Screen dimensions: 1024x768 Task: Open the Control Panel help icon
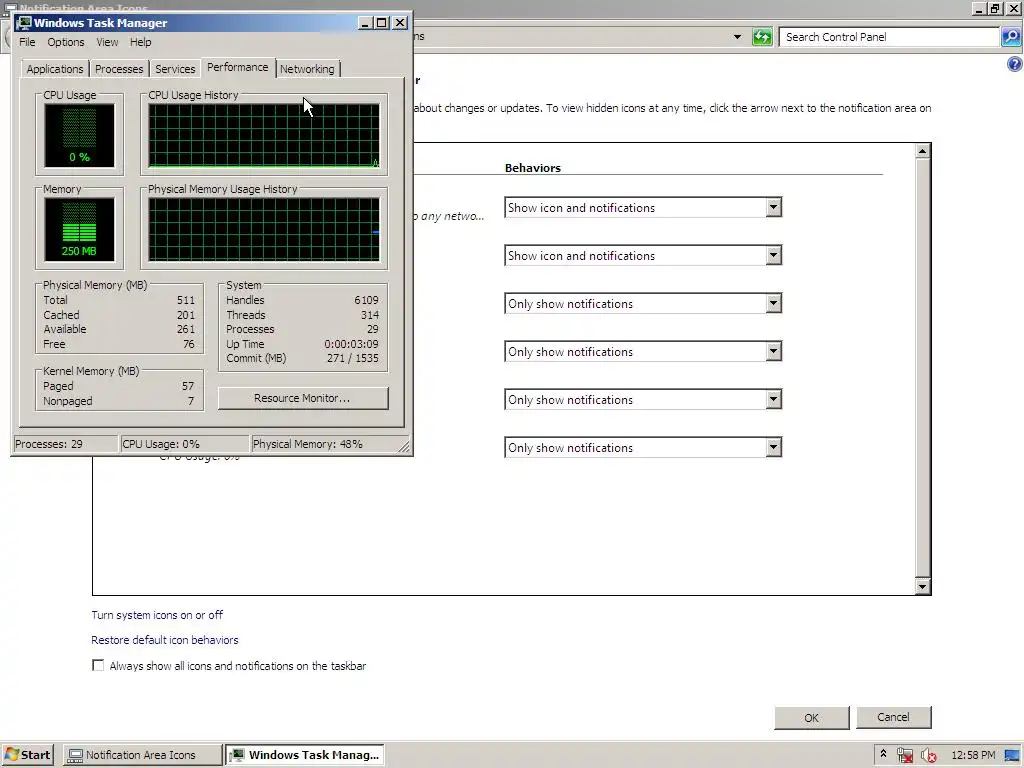pos(1014,64)
